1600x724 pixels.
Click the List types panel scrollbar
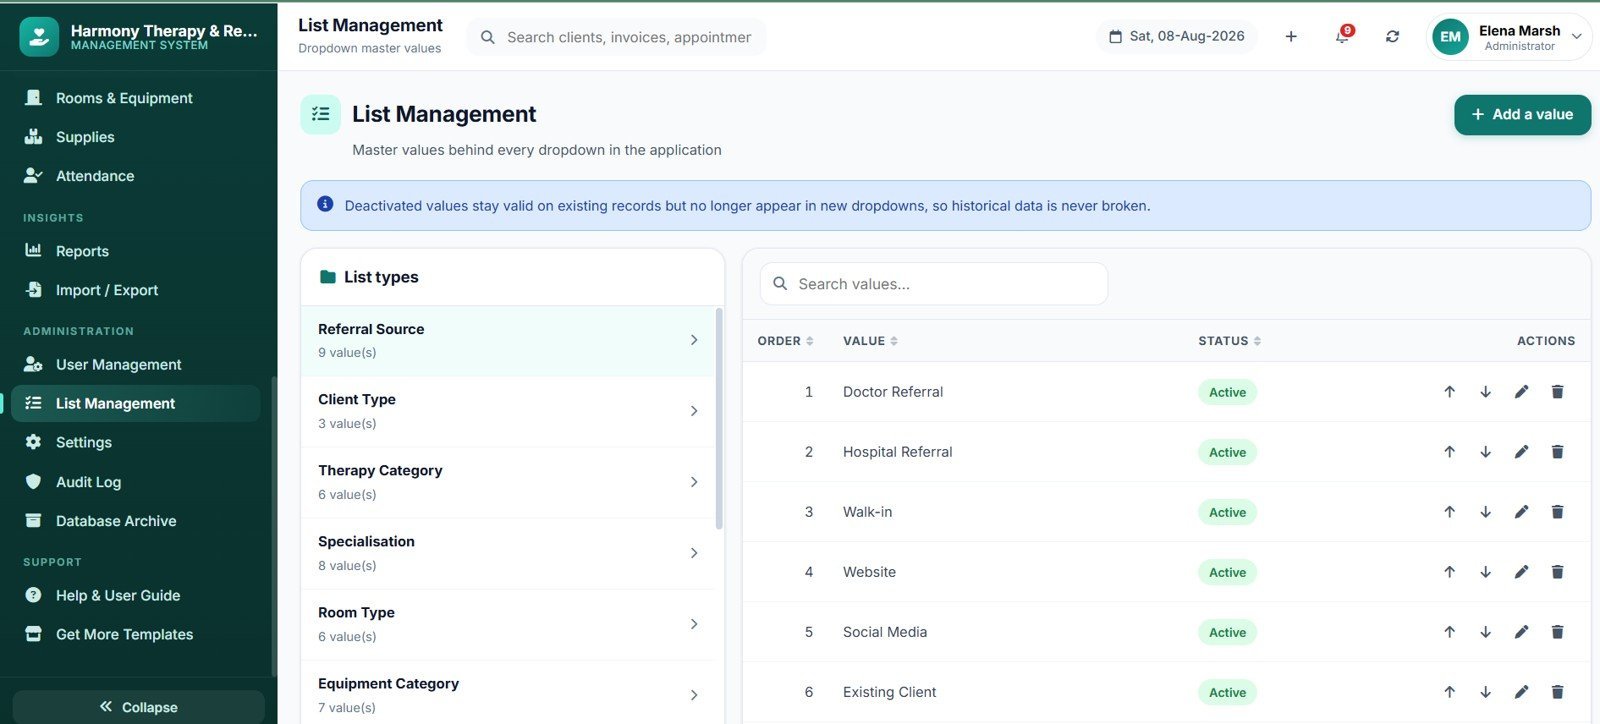click(x=719, y=418)
